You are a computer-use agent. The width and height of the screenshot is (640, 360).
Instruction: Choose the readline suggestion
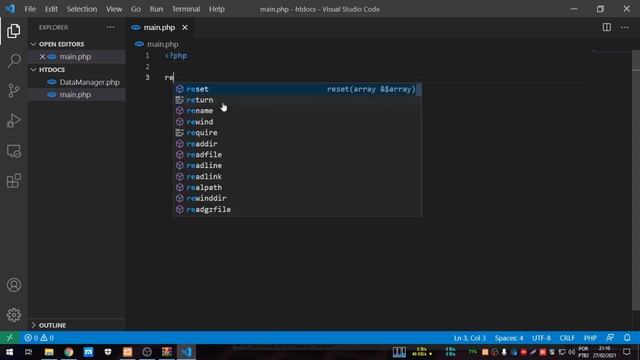(297, 165)
